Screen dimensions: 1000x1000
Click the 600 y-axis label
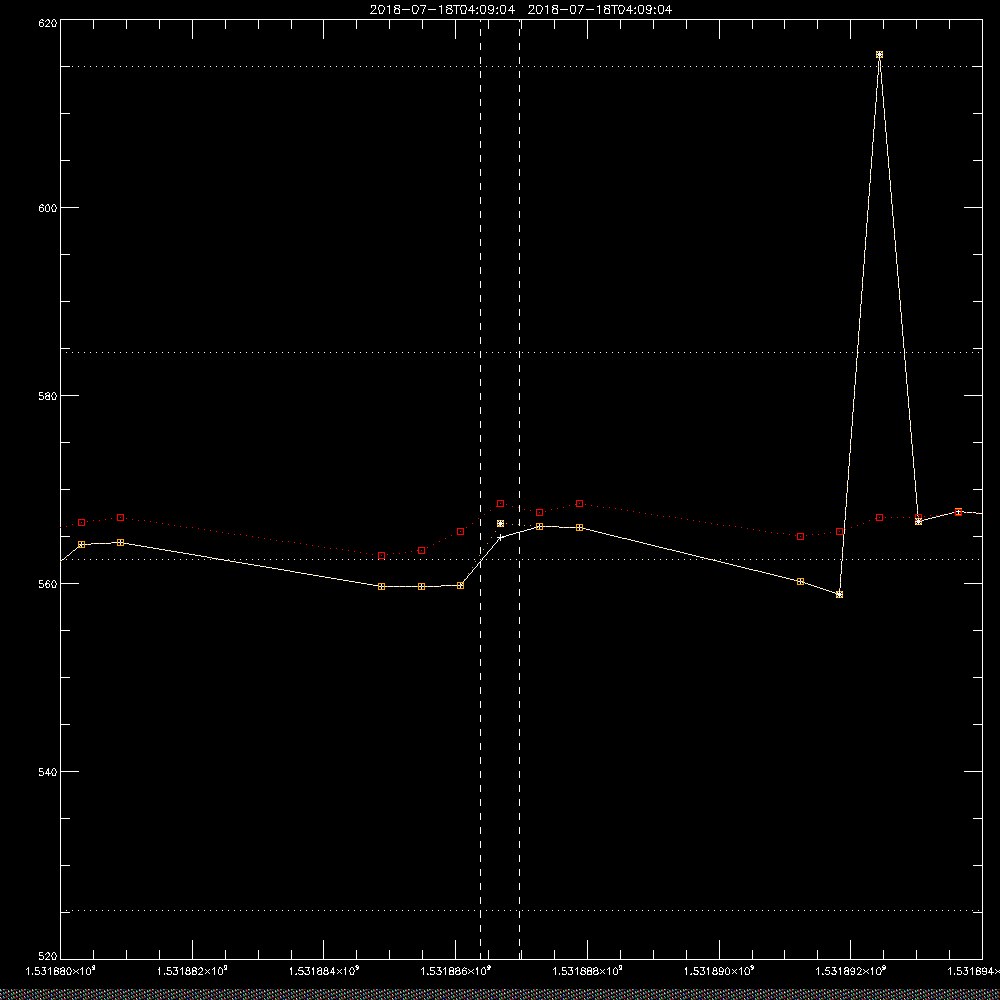48,208
